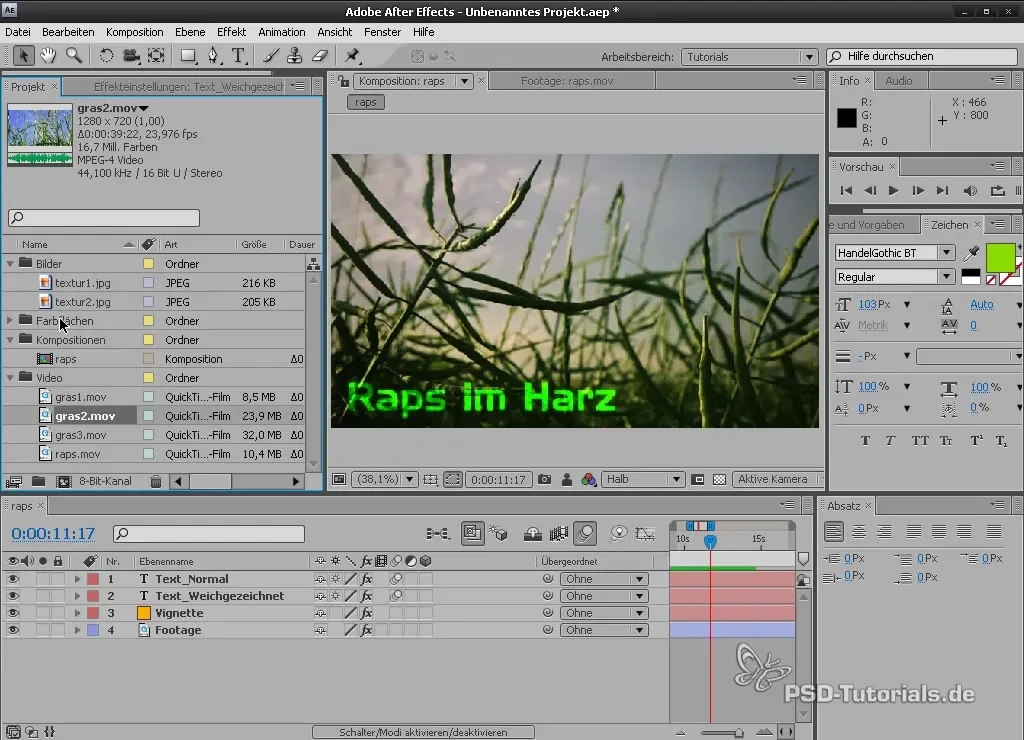Click the snapshot camera icon in viewer
The width and height of the screenshot is (1024, 740).
point(544,479)
